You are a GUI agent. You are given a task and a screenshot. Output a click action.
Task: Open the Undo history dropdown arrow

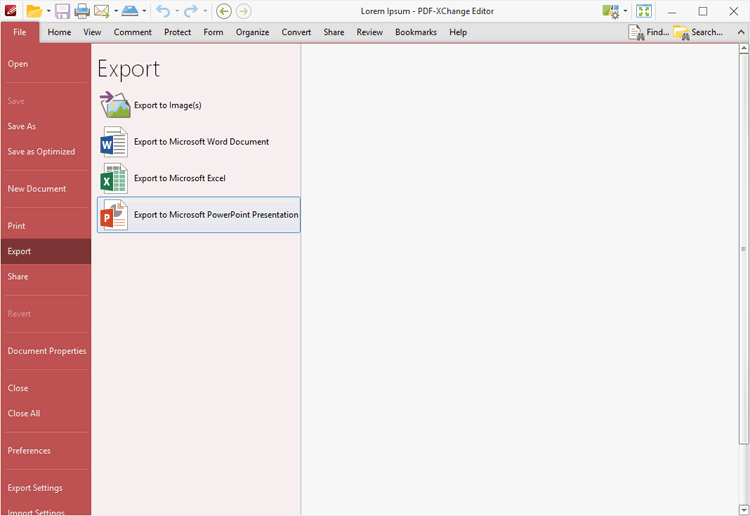177,11
